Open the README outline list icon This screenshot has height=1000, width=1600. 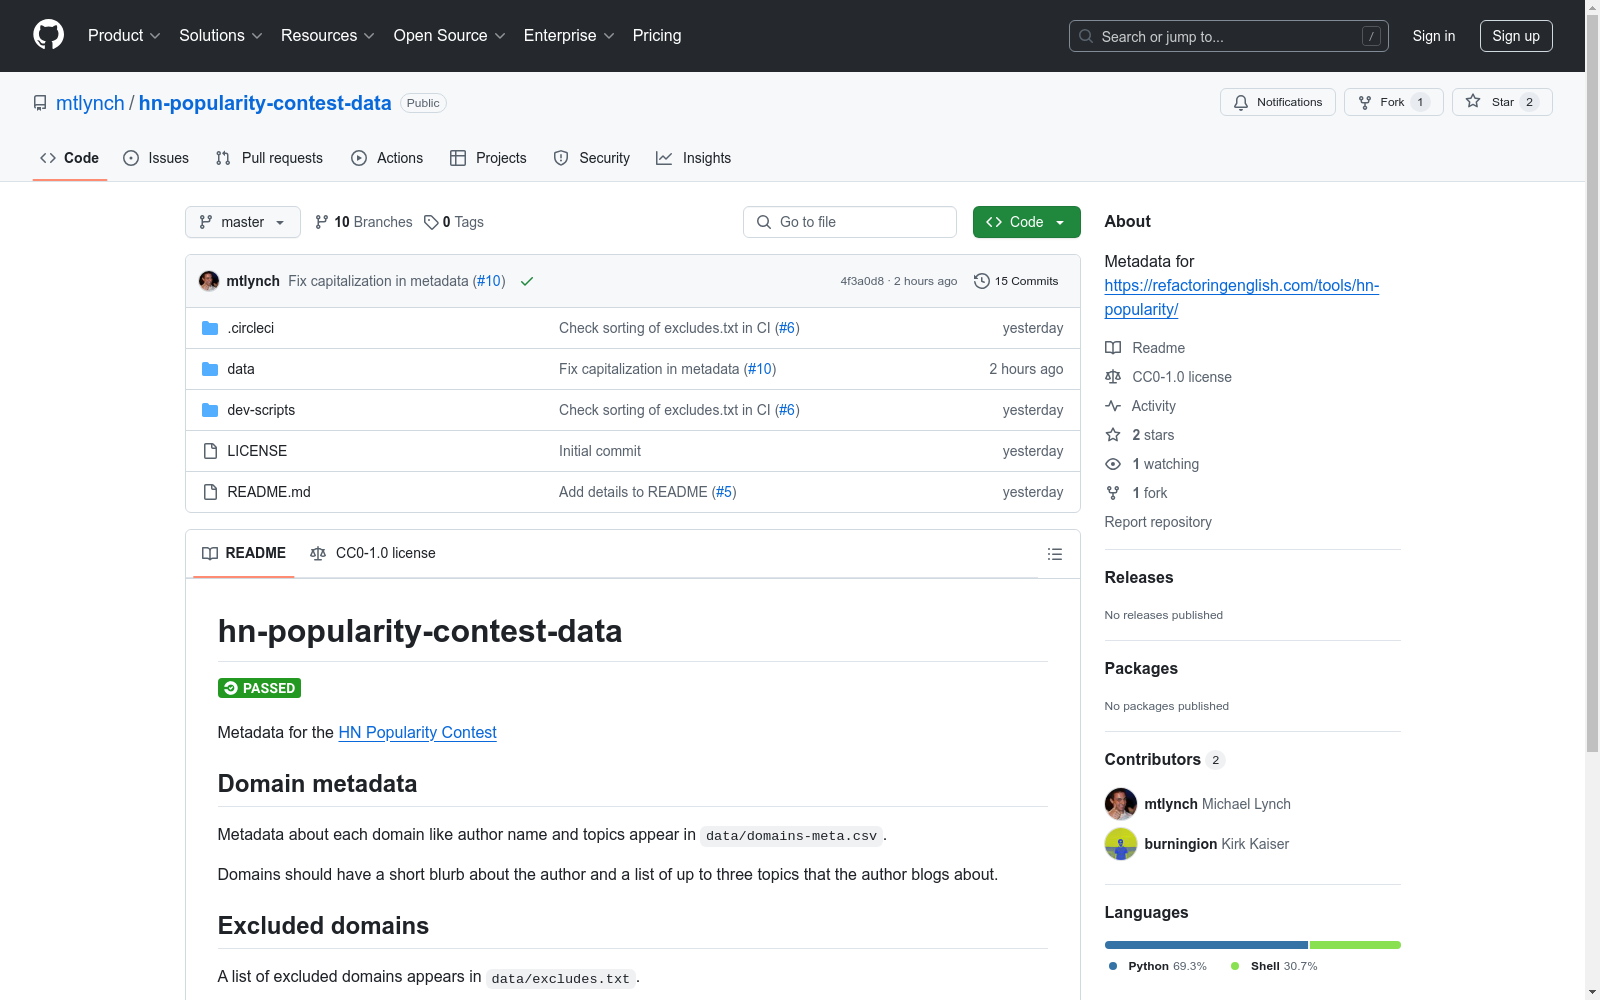pyautogui.click(x=1054, y=554)
